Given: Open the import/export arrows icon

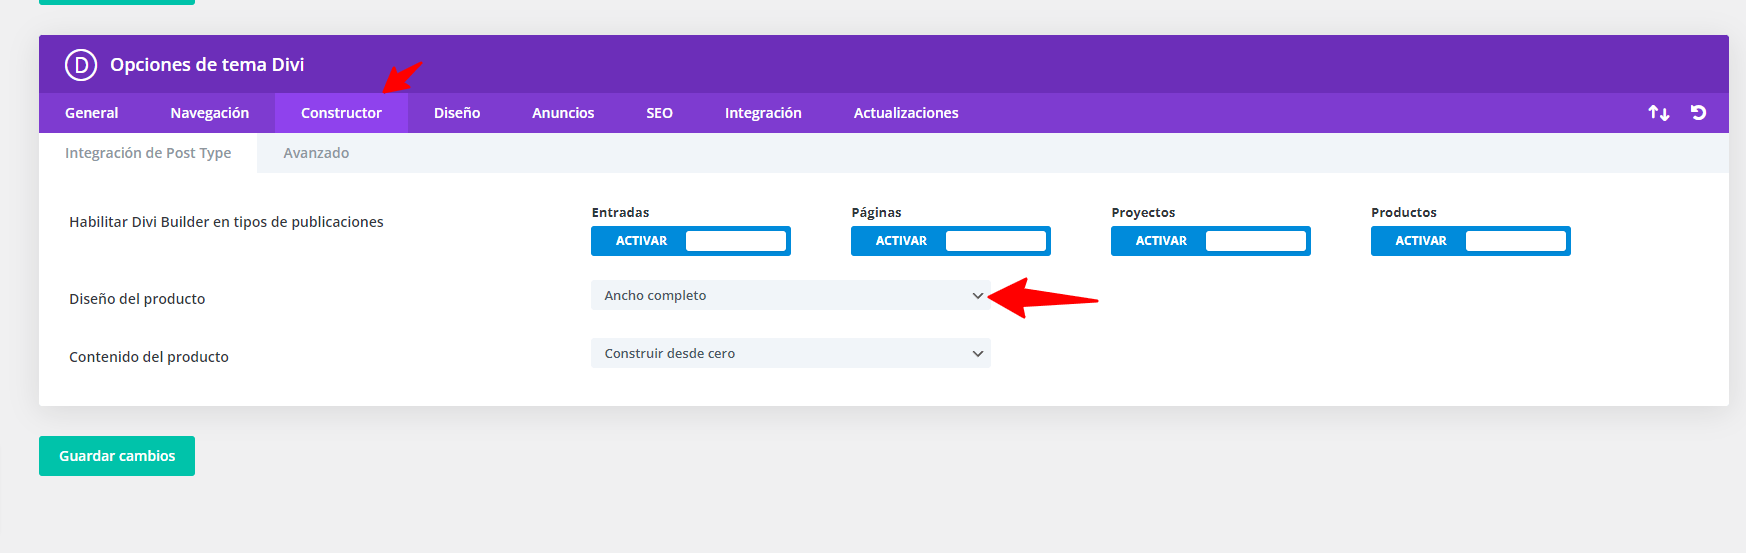Looking at the screenshot, I should [x=1659, y=113].
